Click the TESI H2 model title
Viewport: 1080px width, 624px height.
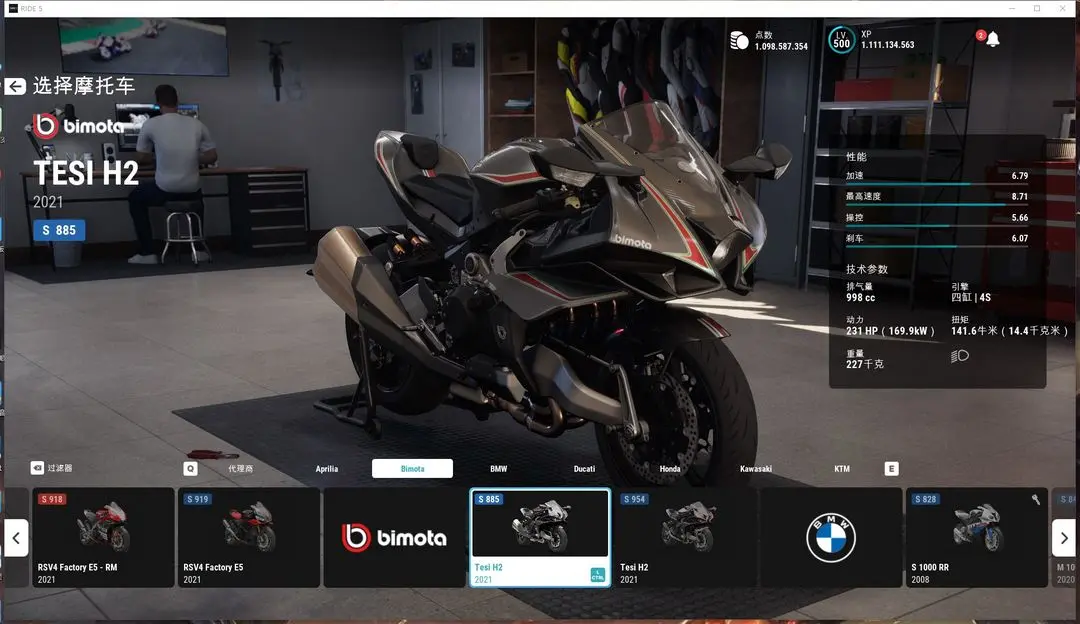coord(86,173)
